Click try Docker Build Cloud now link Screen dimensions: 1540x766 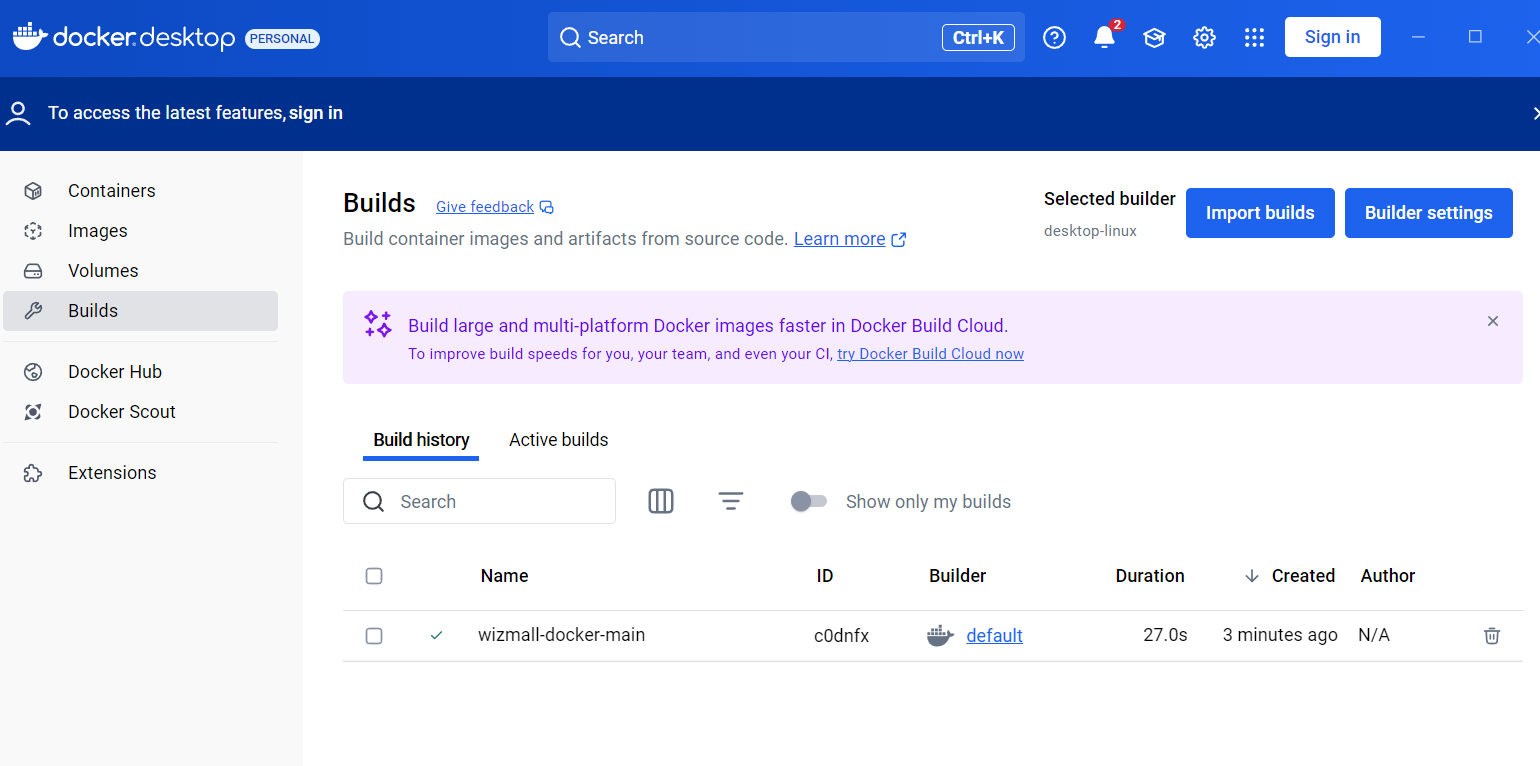[930, 354]
